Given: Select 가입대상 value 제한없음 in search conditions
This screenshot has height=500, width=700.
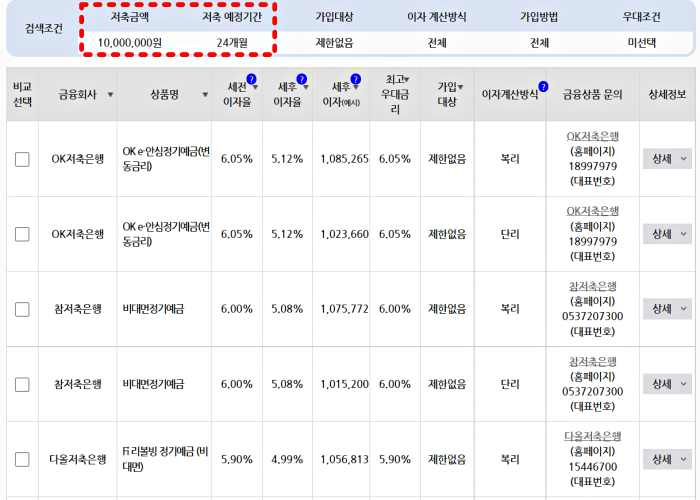Looking at the screenshot, I should coord(334,43).
